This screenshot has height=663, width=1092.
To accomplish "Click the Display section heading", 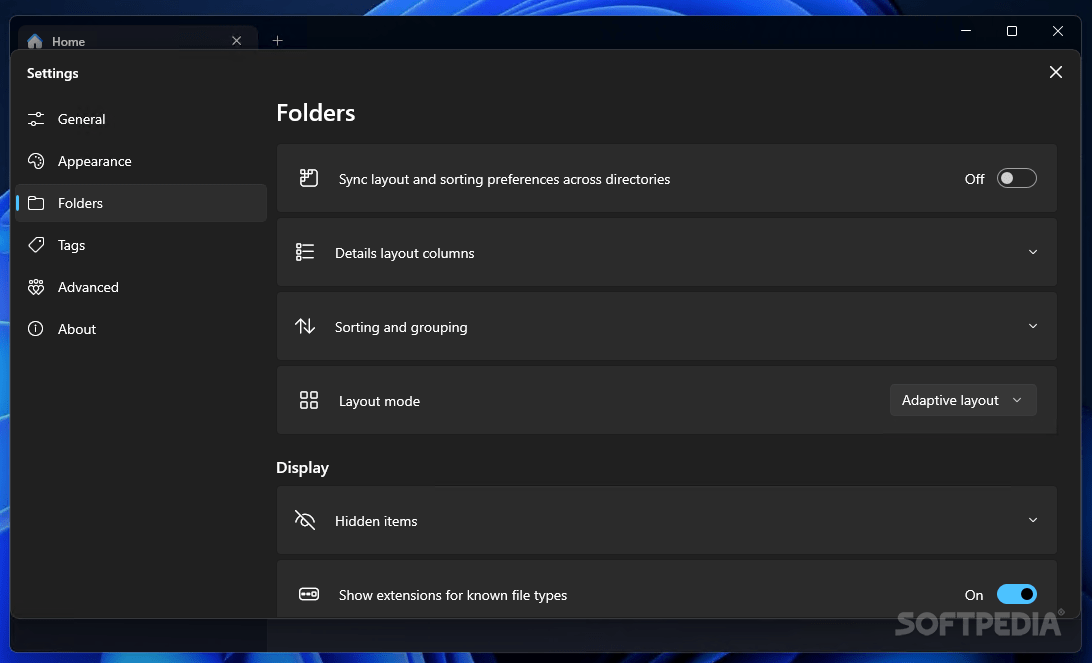I will [302, 468].
